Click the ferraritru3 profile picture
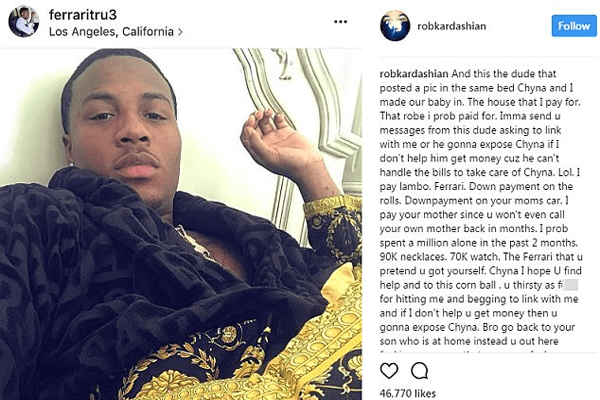Image resolution: width=600 pixels, height=400 pixels. tap(24, 21)
